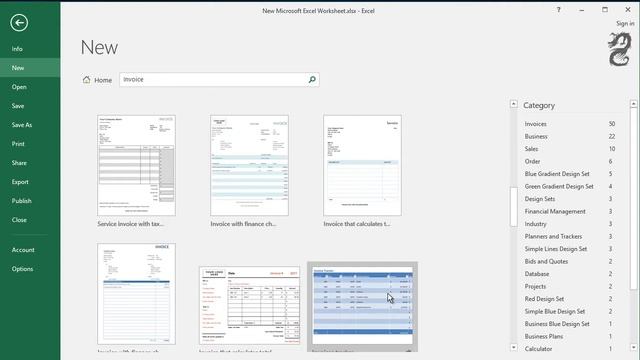Click the category list scroll down arrow
Viewport: 640px width, 360px height.
(x=513, y=347)
